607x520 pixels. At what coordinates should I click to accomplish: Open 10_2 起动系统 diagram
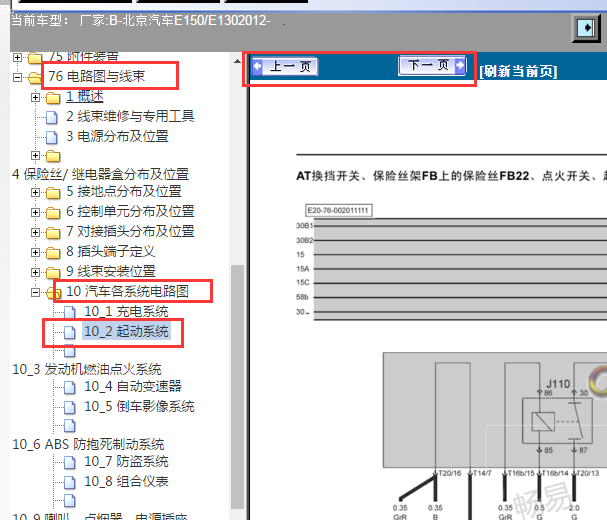click(126, 331)
